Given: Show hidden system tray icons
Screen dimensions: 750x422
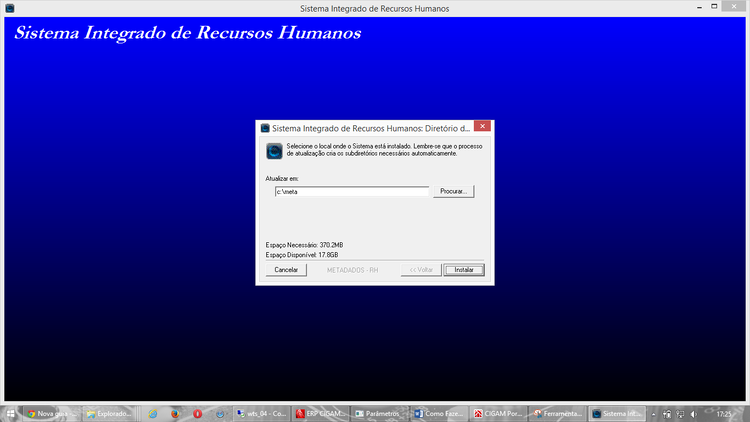Looking at the screenshot, I should (x=653, y=414).
